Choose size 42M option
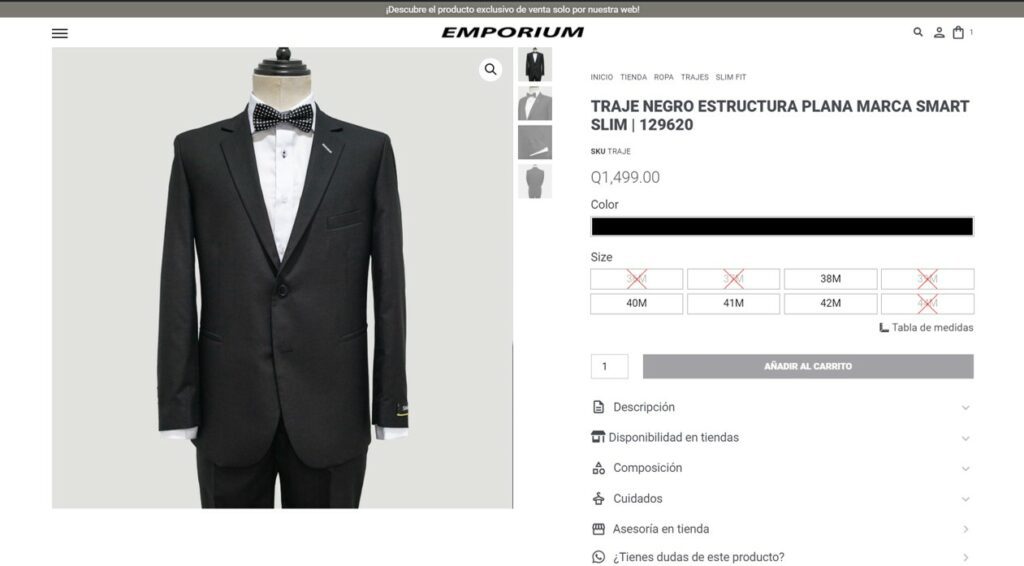1024x566 pixels. click(x=830, y=304)
